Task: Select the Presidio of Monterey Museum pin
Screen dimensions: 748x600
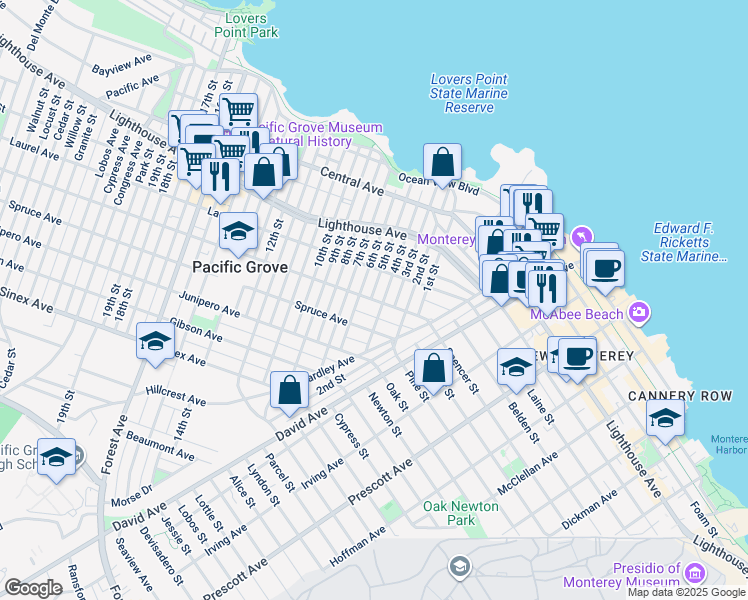Action: click(x=695, y=572)
